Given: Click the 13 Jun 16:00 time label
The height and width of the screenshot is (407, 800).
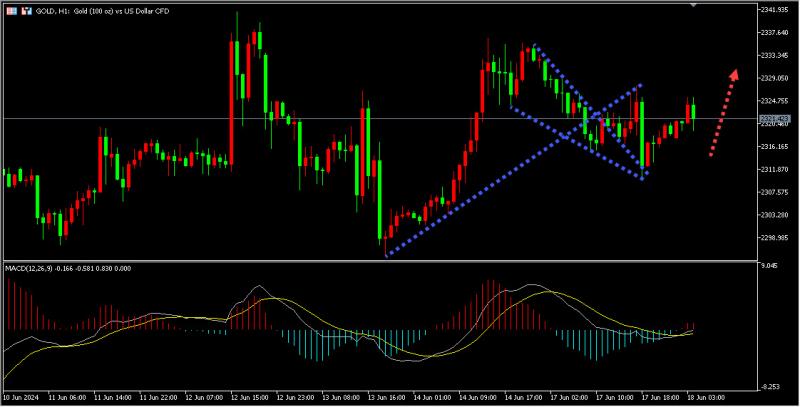Looking at the screenshot, I should [386, 397].
